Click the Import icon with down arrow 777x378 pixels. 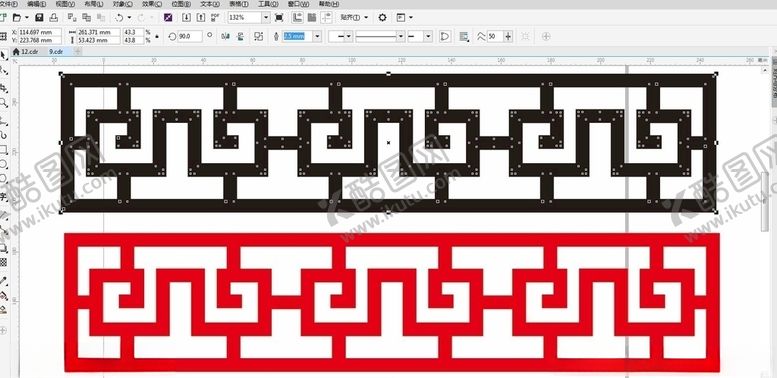pyautogui.click(x=186, y=17)
